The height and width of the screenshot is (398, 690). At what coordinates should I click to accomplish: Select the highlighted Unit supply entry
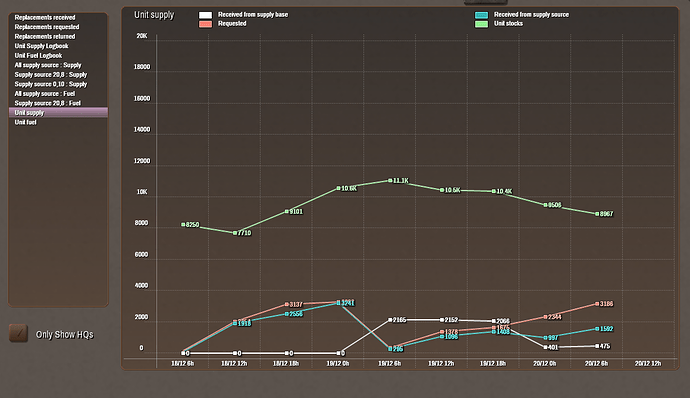click(x=58, y=113)
